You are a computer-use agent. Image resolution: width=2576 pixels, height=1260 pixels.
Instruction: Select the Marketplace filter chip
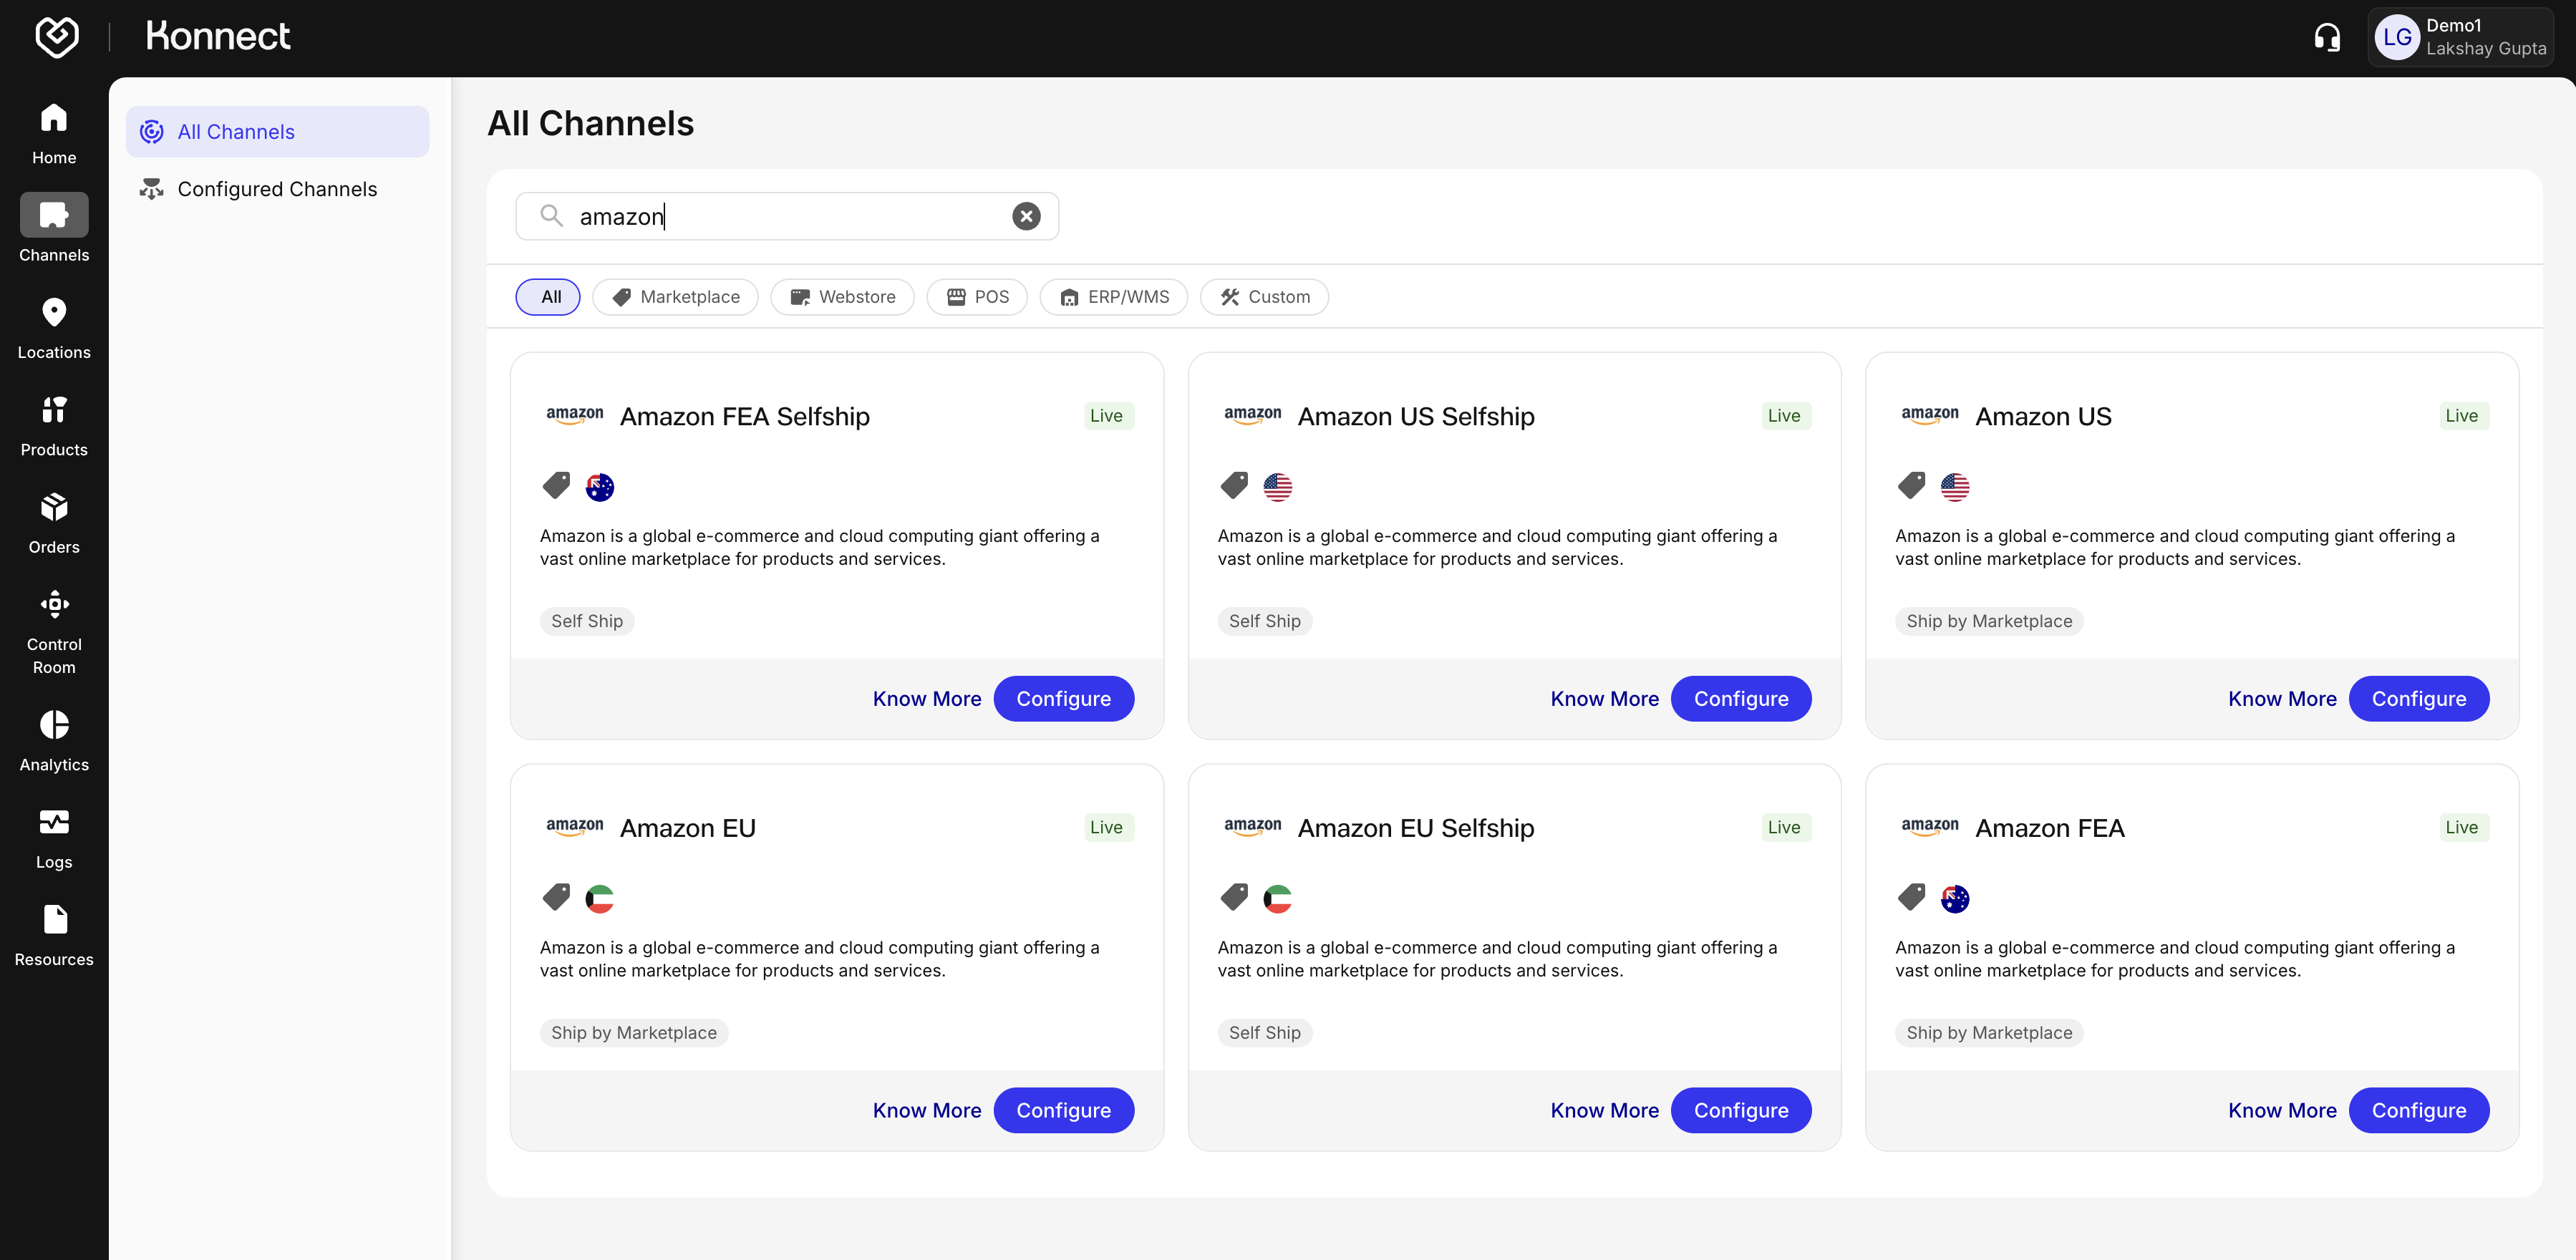tap(675, 297)
